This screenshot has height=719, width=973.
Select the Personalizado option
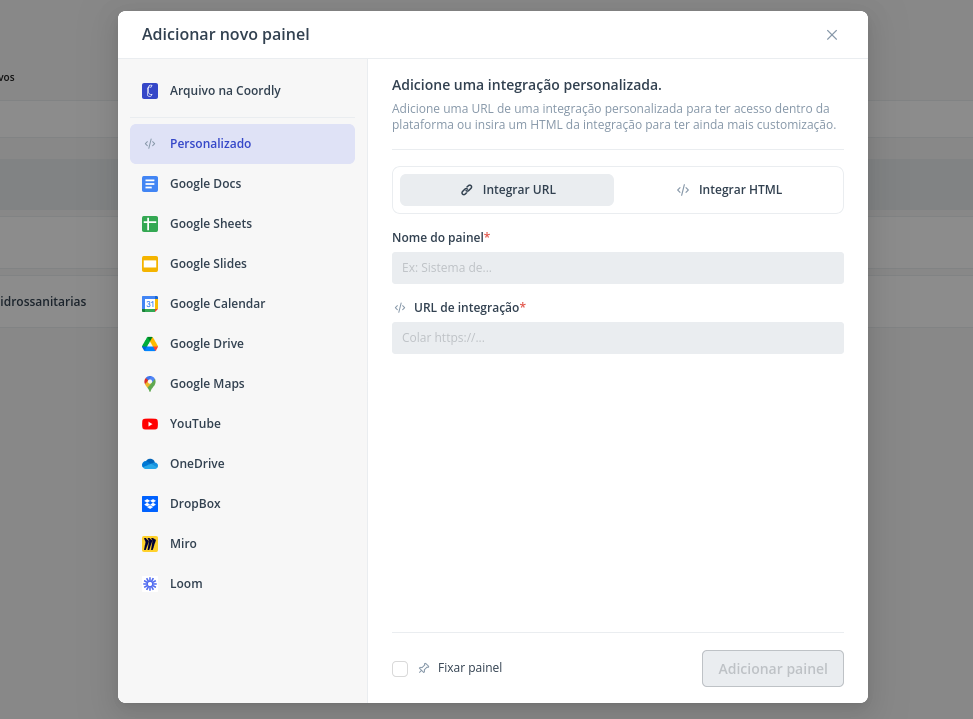(243, 144)
